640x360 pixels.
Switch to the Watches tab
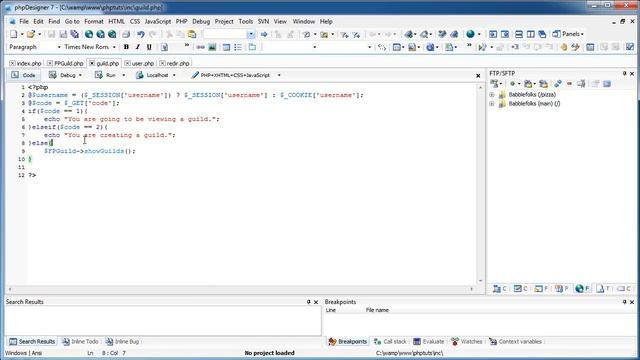[x=467, y=342]
